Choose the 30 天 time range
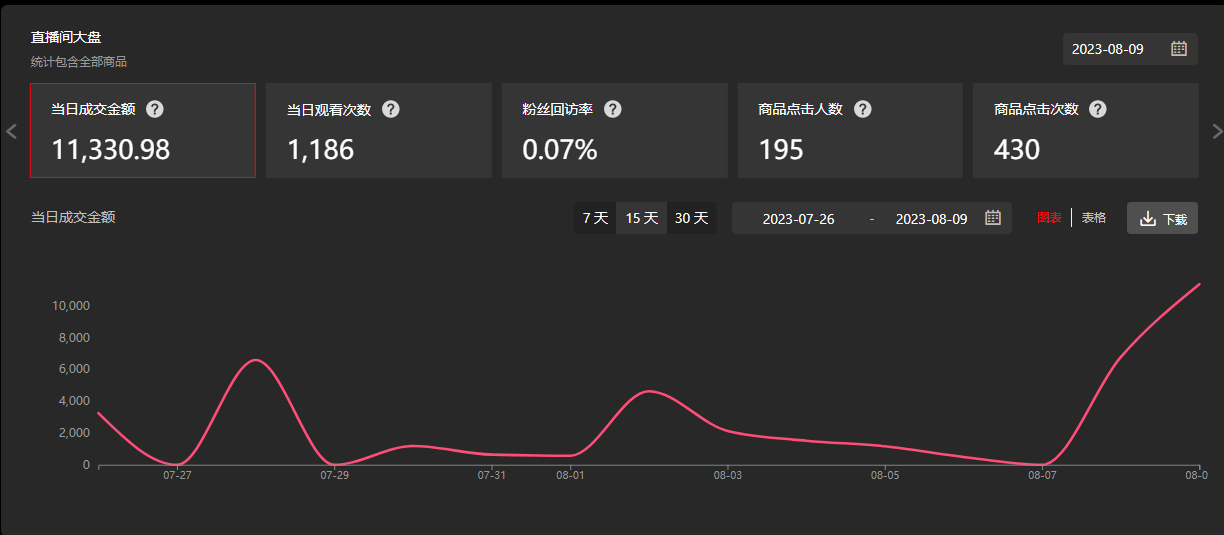 (x=691, y=218)
